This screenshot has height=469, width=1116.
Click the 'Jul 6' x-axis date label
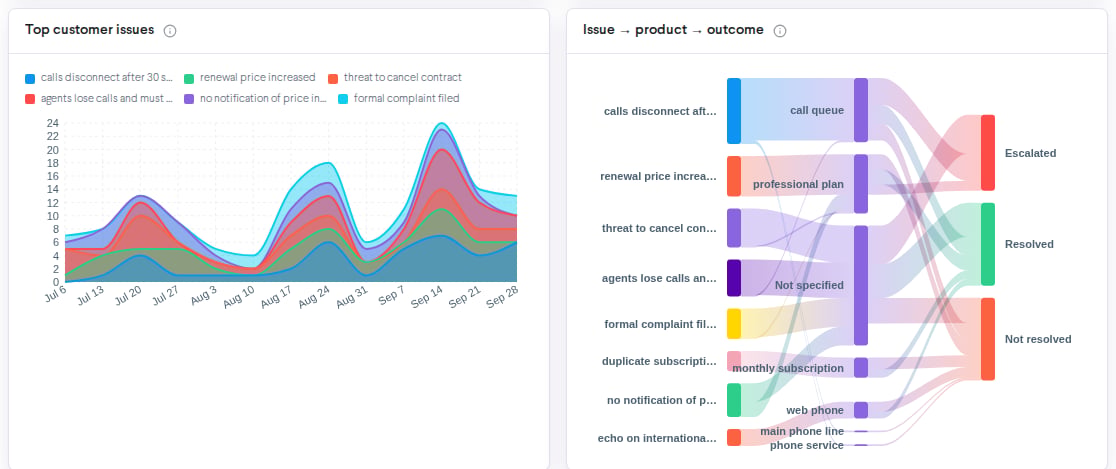click(56, 294)
